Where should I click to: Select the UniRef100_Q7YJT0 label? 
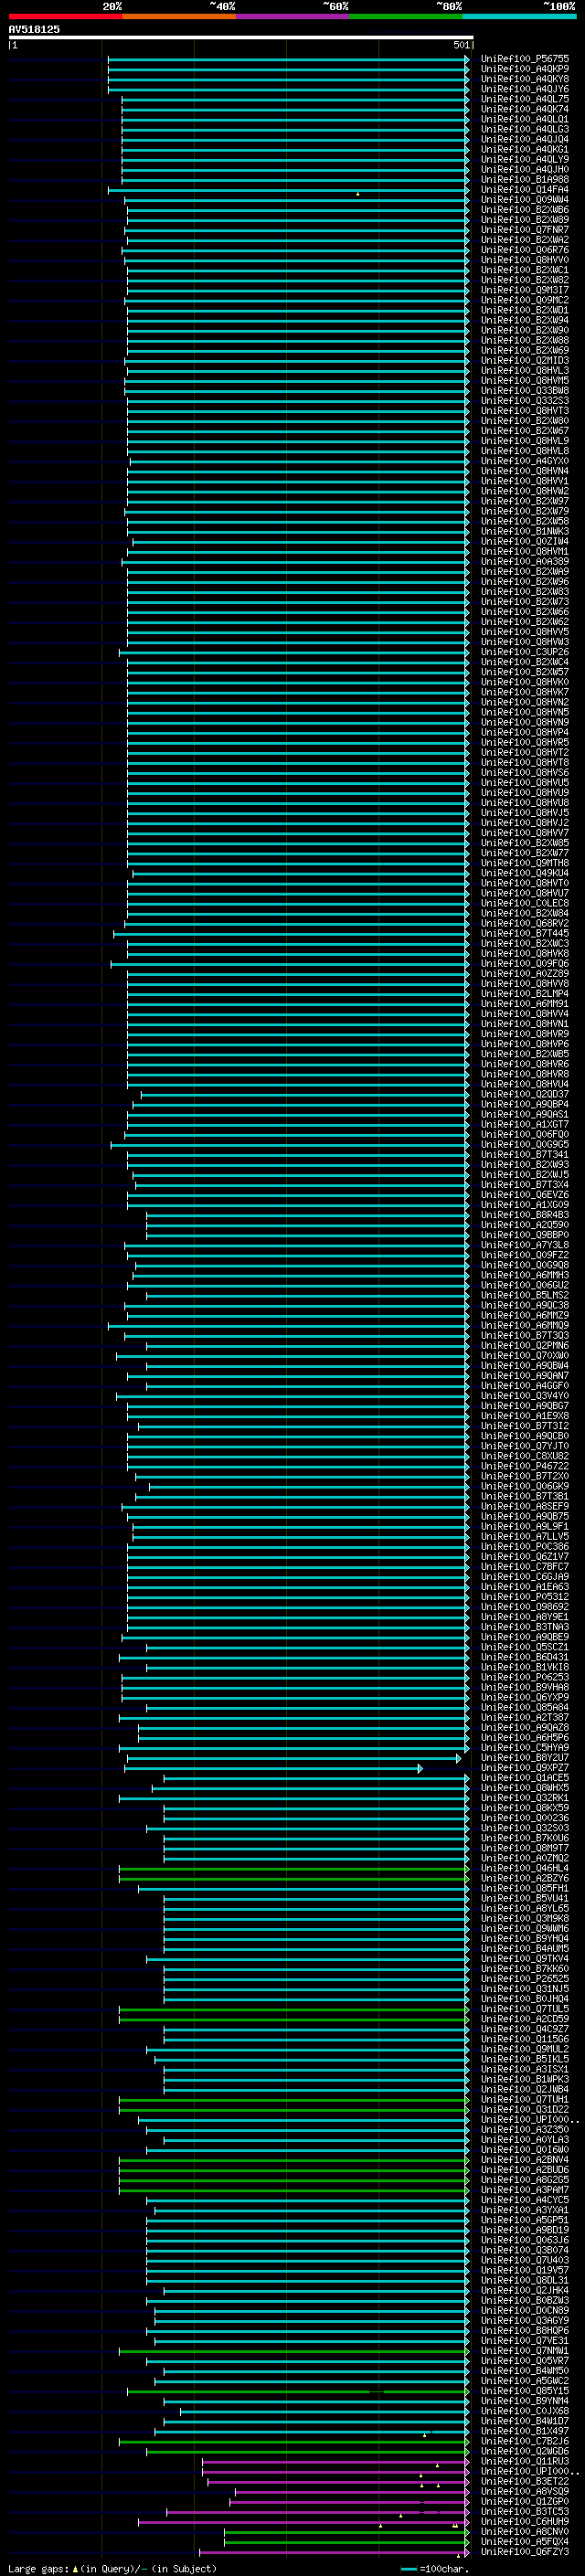click(525, 1446)
